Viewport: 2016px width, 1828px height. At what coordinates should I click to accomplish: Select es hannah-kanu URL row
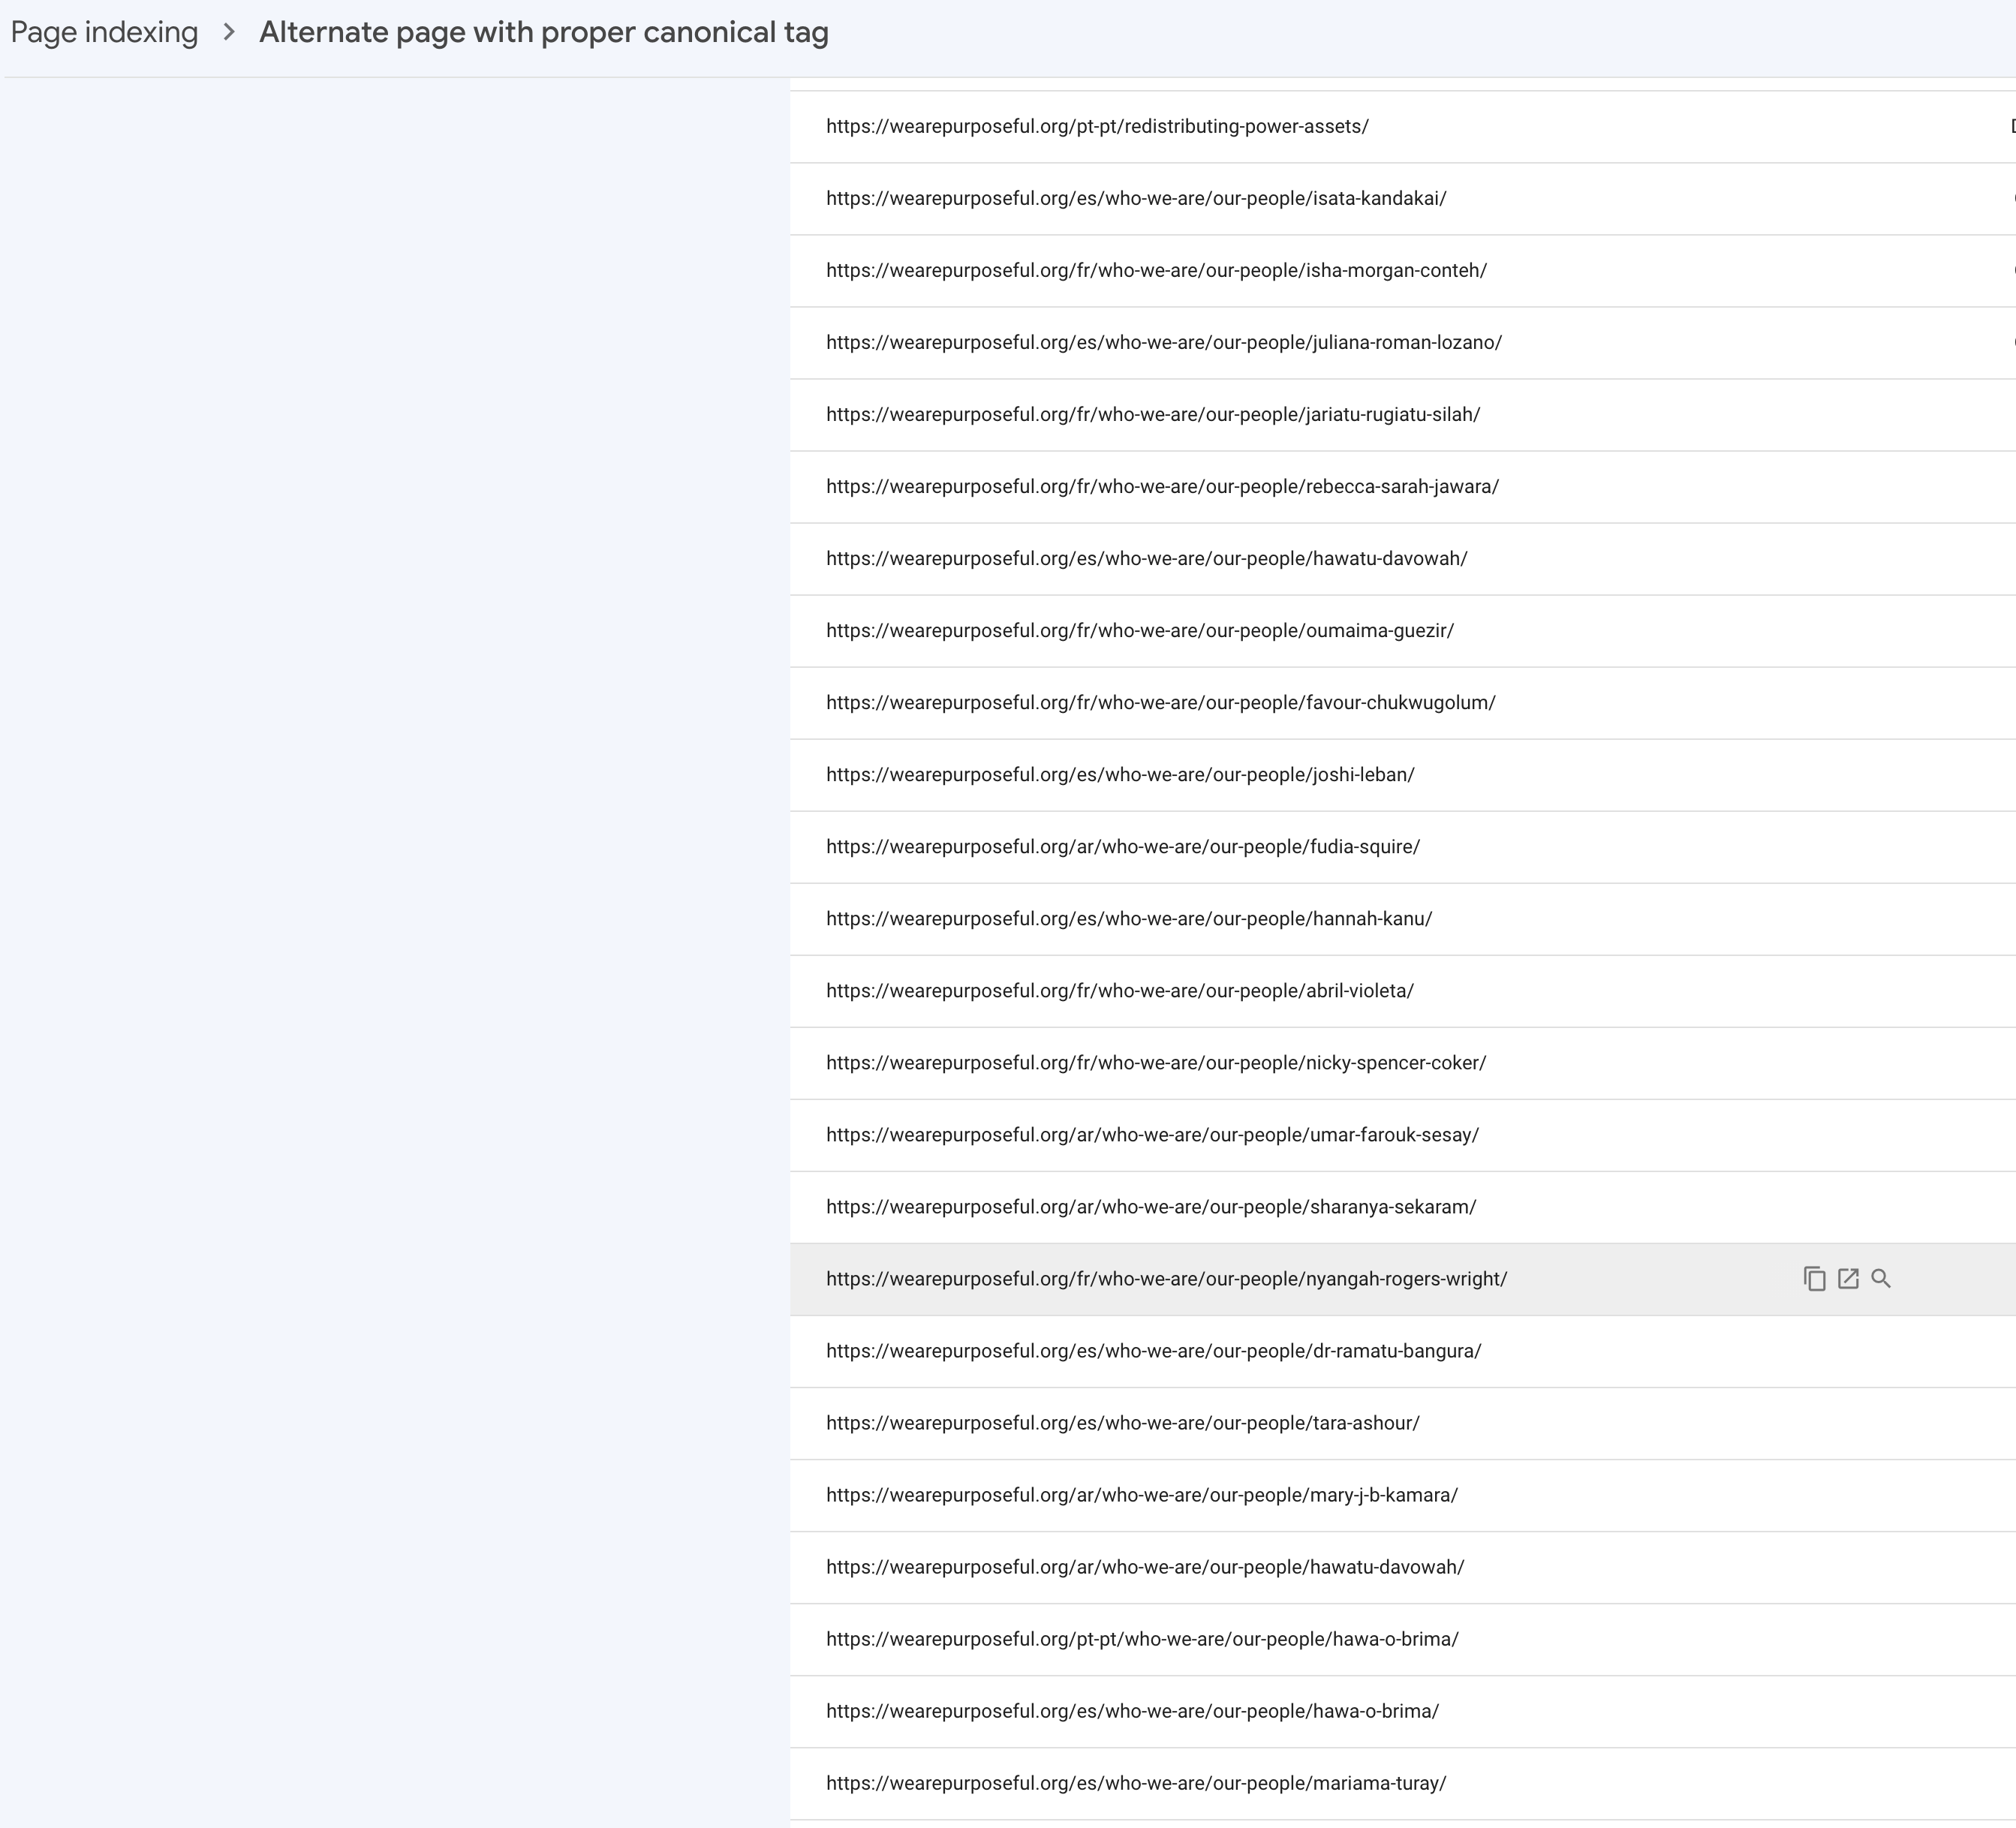[1403, 919]
